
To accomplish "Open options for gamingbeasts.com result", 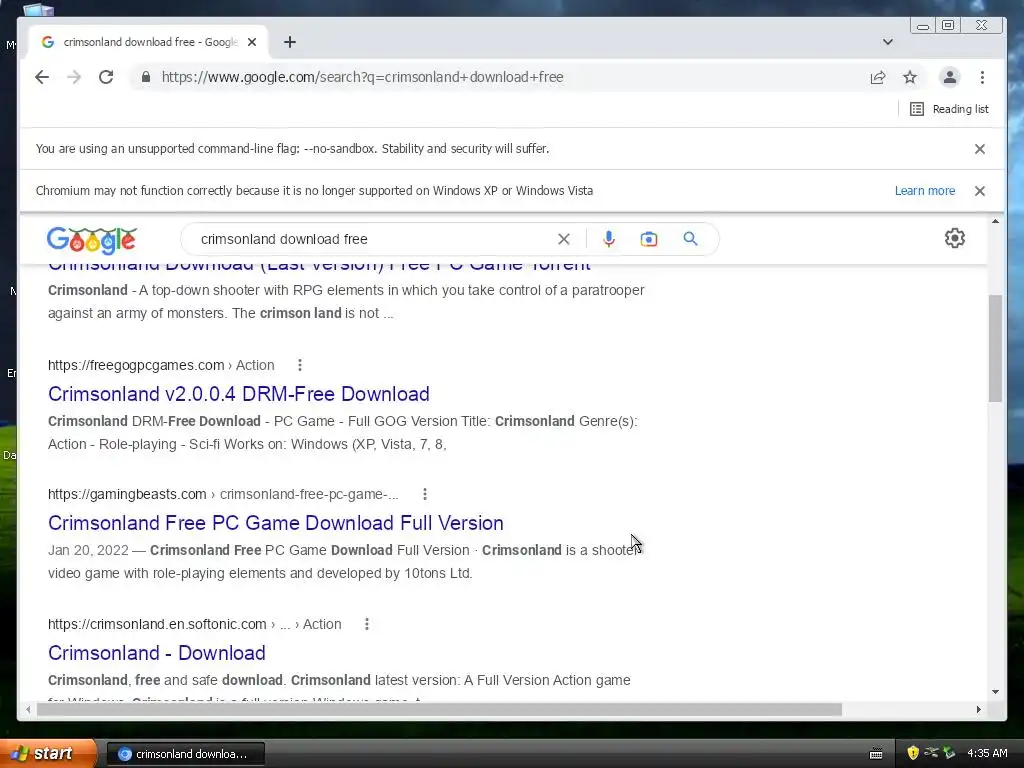I will tap(425, 494).
